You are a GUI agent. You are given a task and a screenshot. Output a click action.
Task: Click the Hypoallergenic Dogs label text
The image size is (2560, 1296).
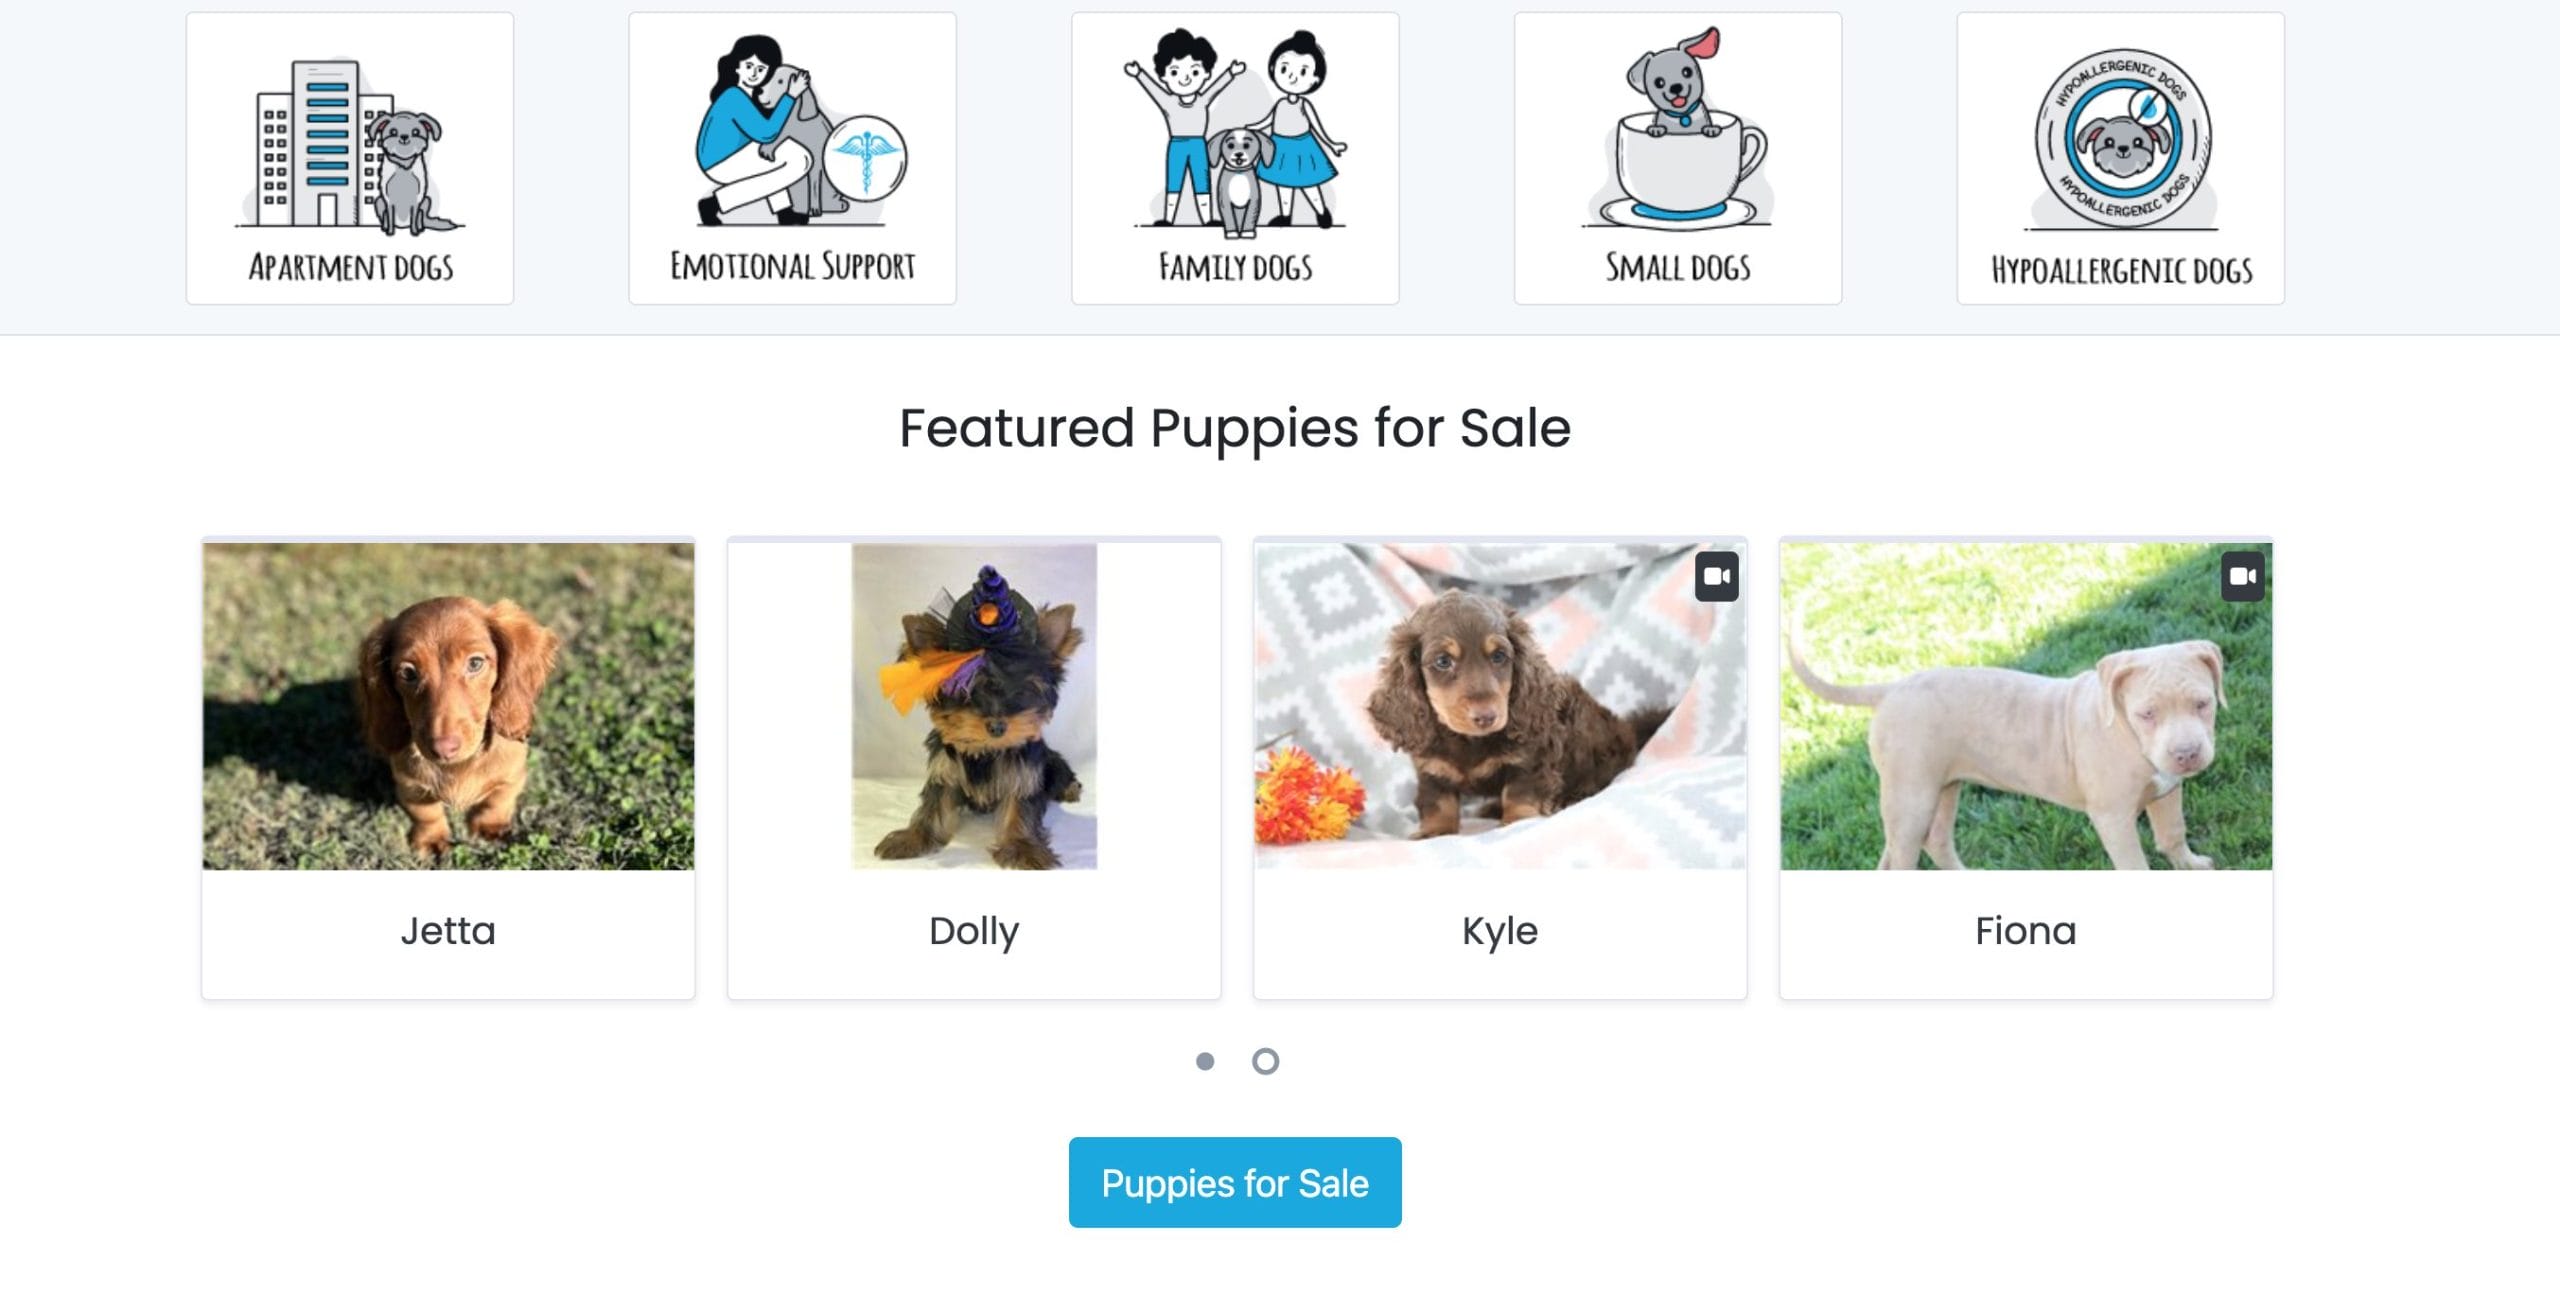[2121, 270]
